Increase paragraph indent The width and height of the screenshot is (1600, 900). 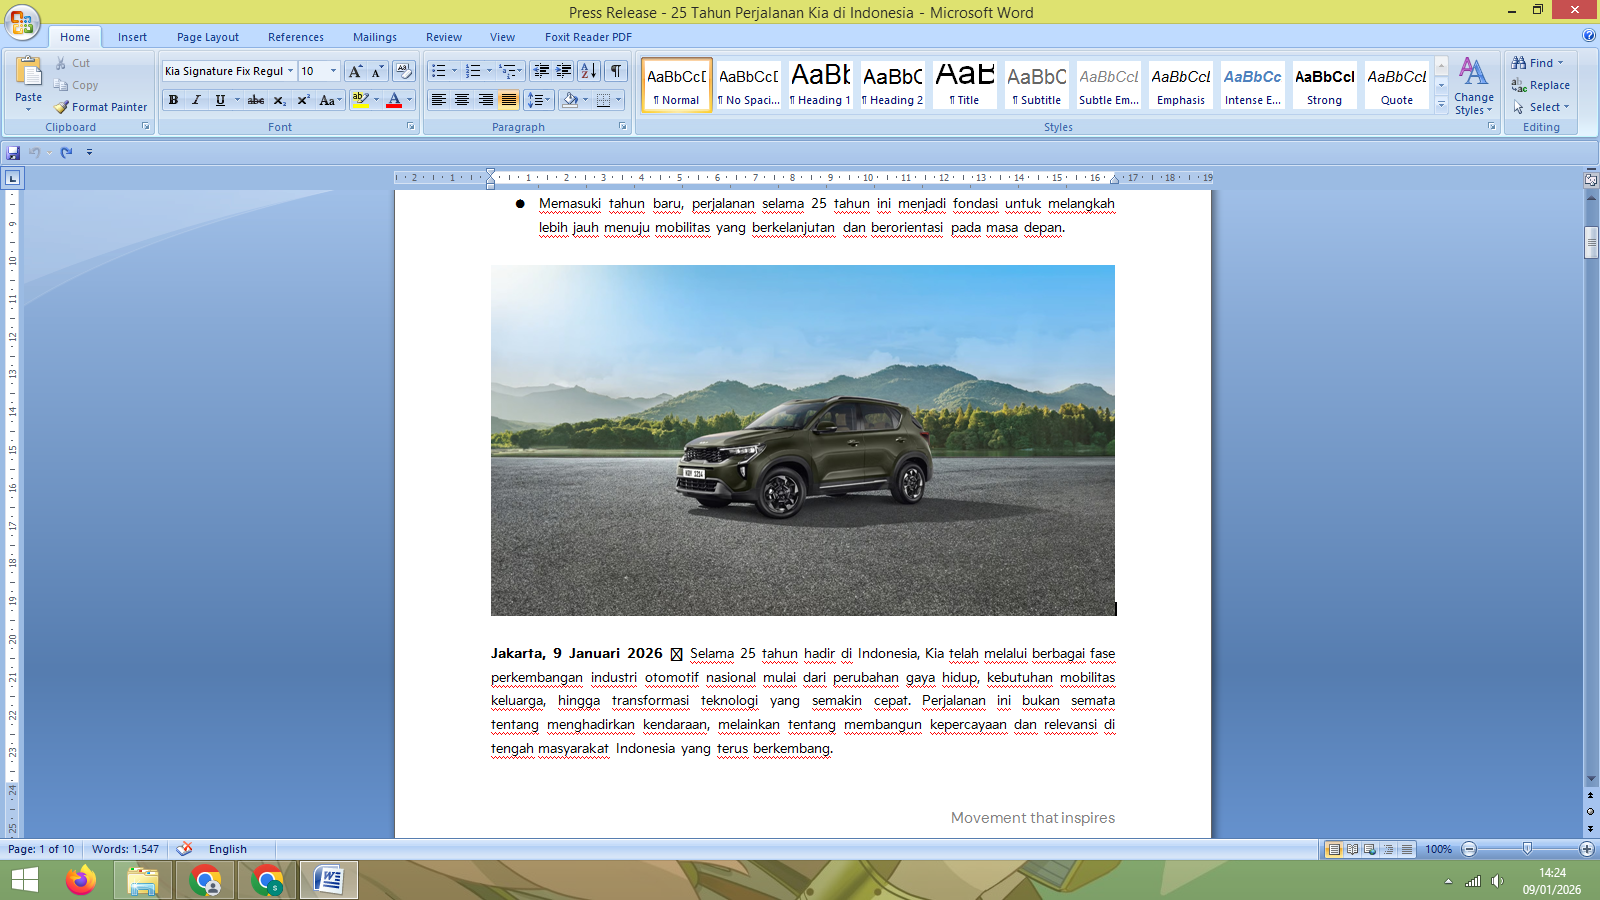(564, 71)
